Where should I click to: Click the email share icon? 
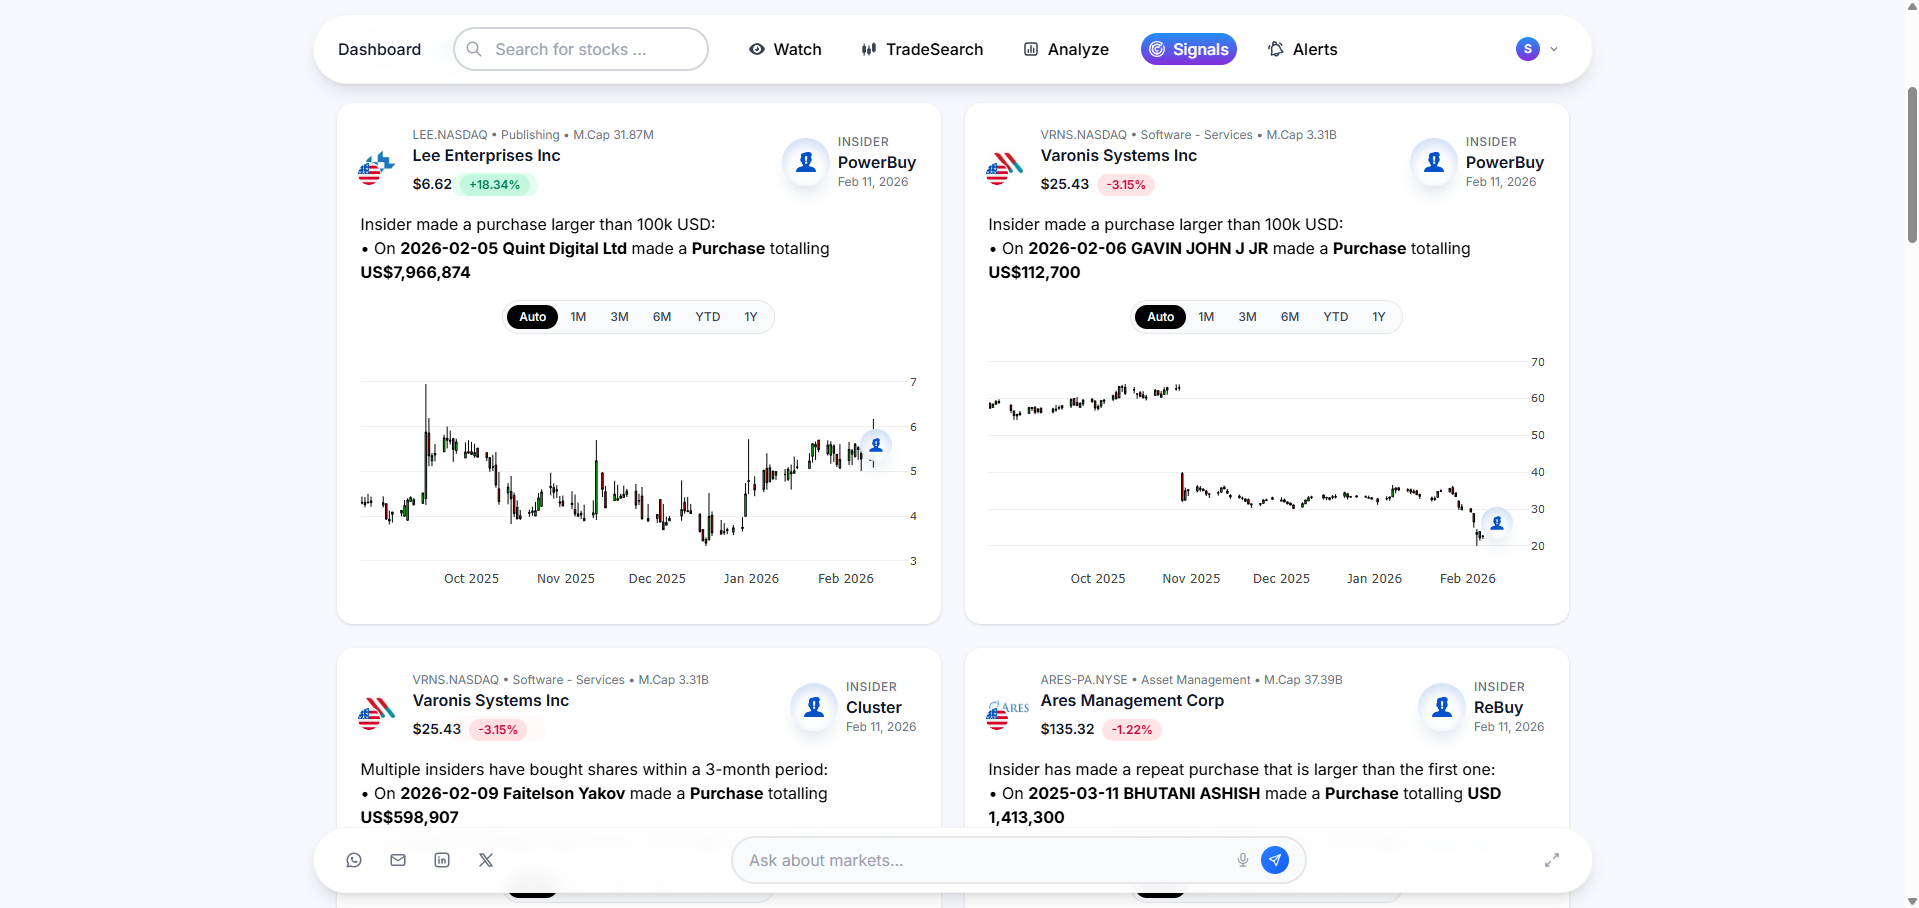pos(398,860)
